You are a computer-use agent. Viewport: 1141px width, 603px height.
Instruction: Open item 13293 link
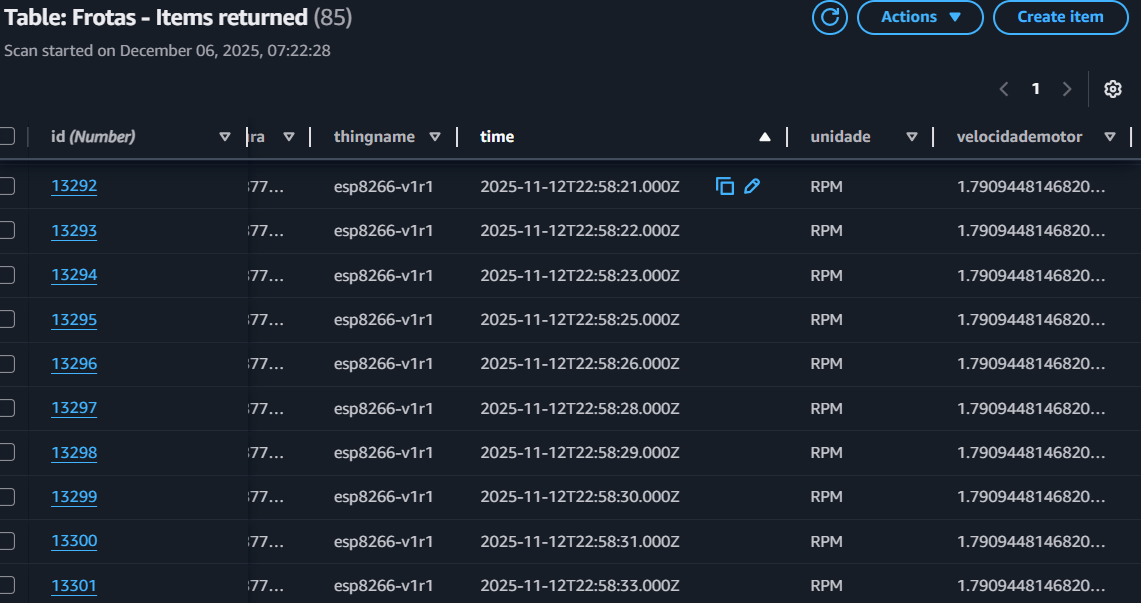pyautogui.click(x=74, y=231)
